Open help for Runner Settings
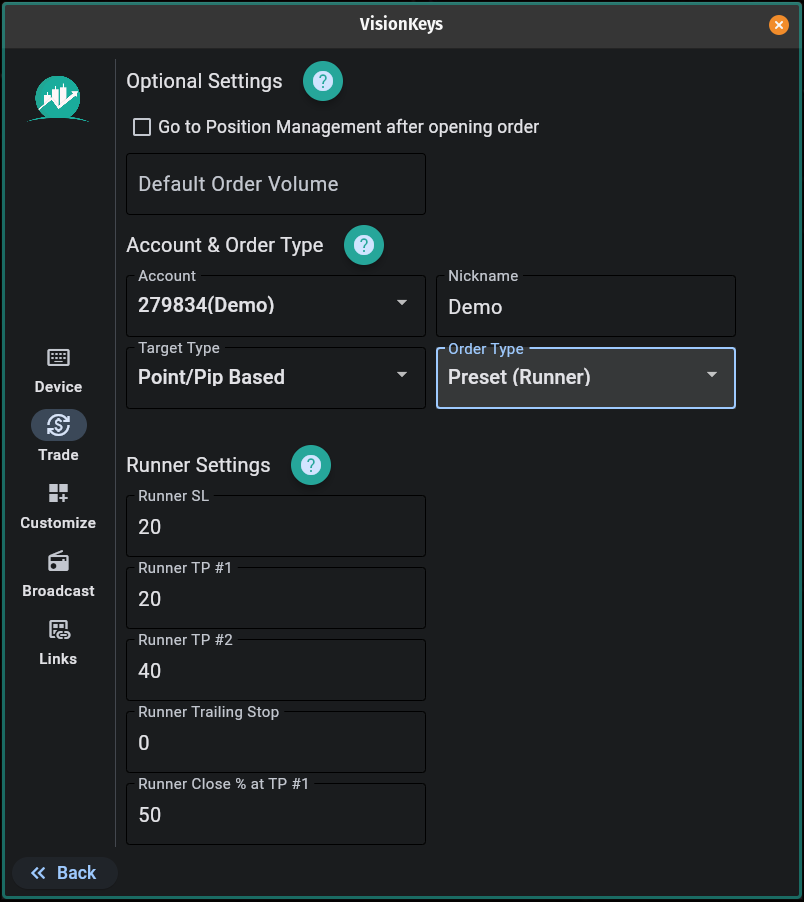 pyautogui.click(x=311, y=465)
